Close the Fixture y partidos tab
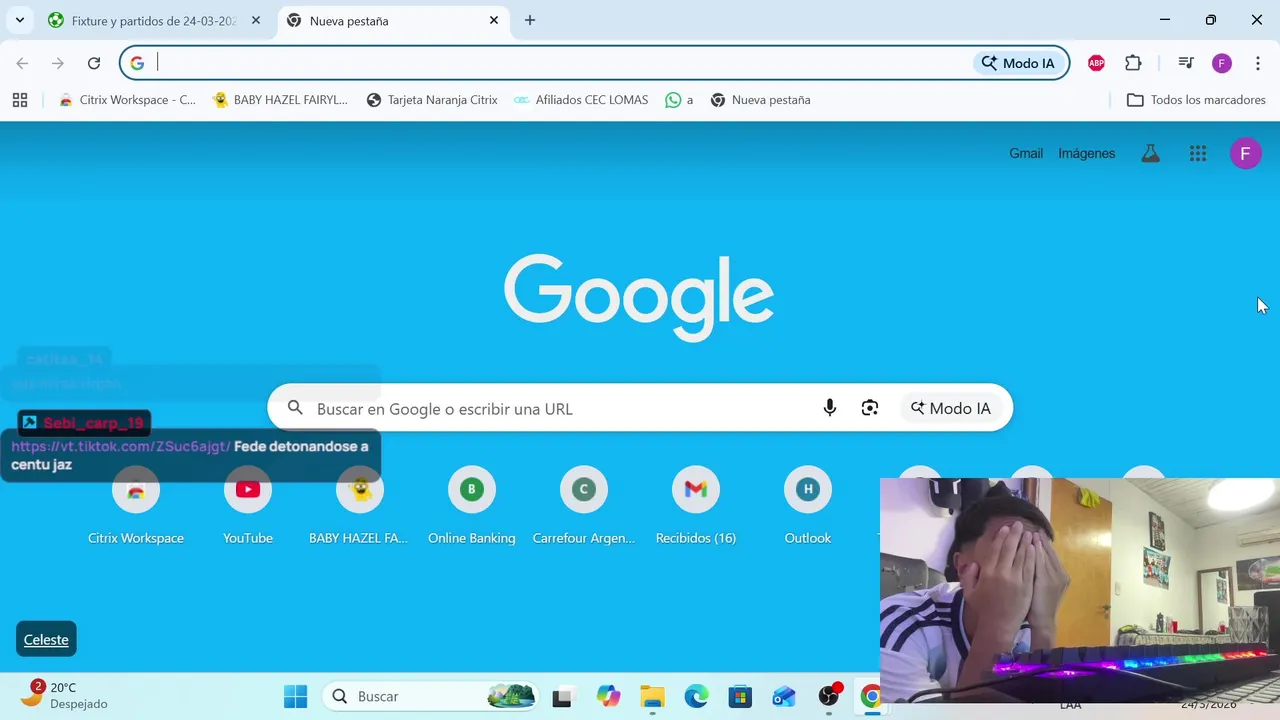This screenshot has height=720, width=1280. point(256,20)
